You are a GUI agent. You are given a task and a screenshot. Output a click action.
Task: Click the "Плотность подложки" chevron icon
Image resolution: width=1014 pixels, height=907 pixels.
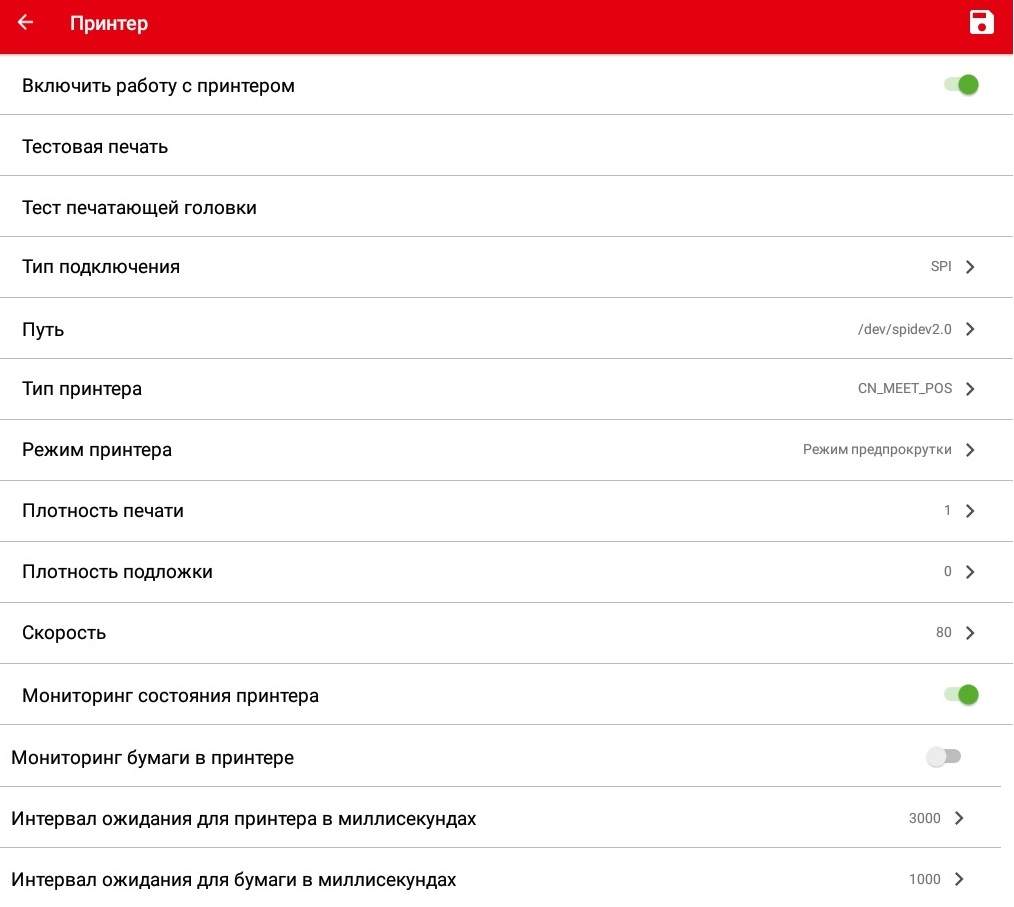[970, 572]
